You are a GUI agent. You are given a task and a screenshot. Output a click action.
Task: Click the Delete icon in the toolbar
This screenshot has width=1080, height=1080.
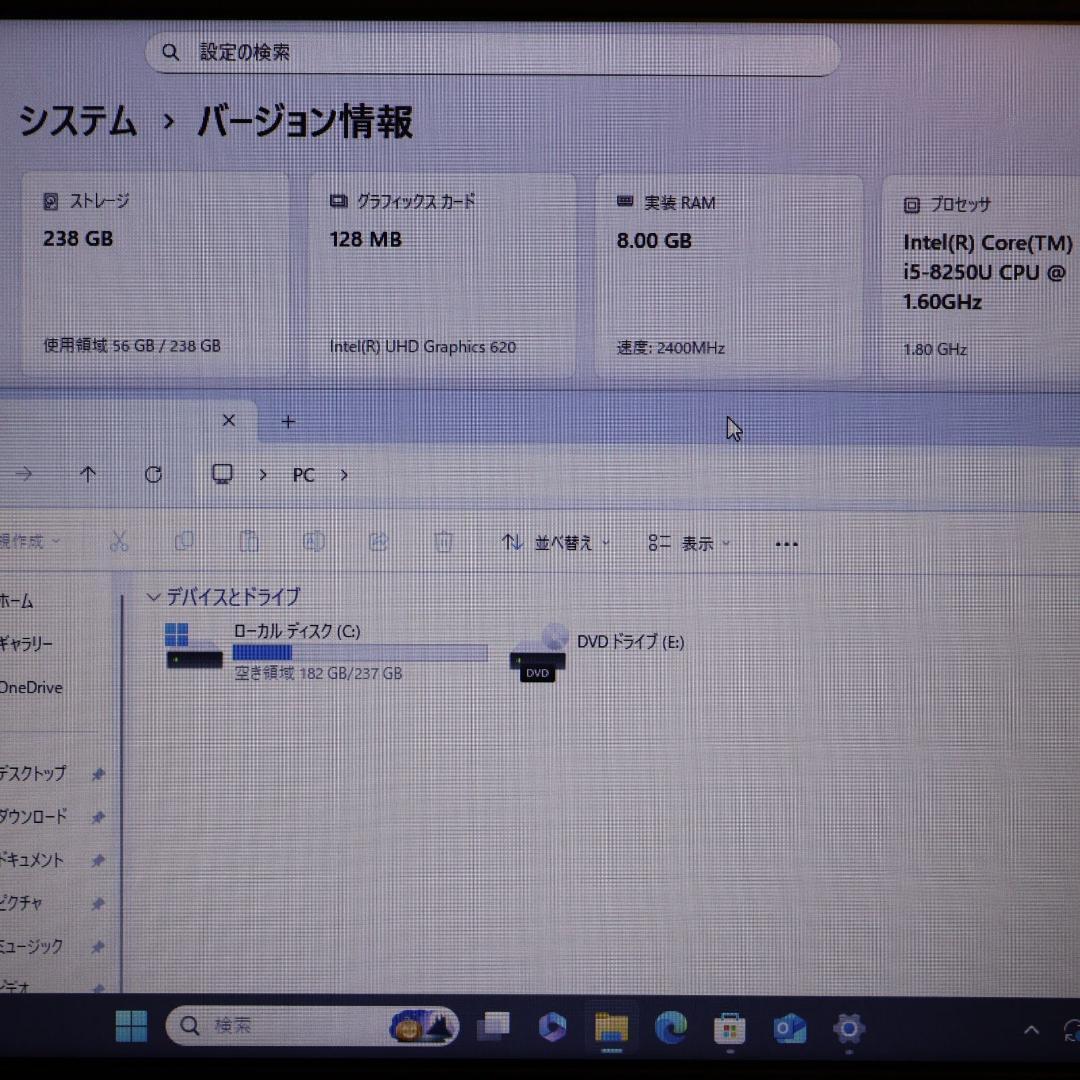[x=443, y=540]
